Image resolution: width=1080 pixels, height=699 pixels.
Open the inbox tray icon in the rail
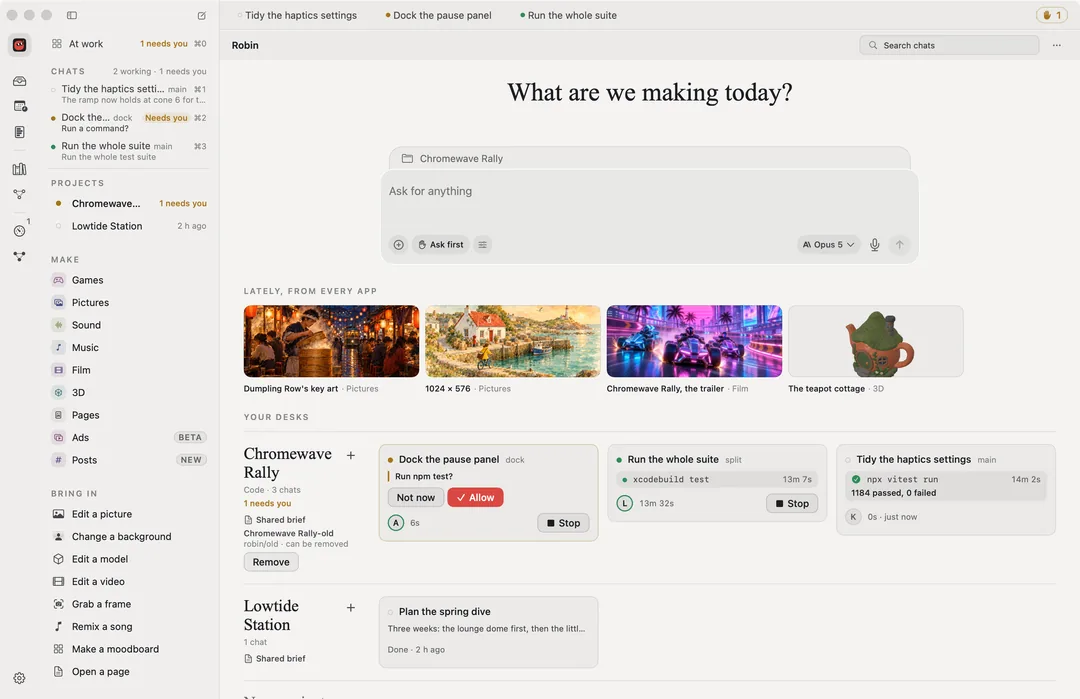click(19, 81)
